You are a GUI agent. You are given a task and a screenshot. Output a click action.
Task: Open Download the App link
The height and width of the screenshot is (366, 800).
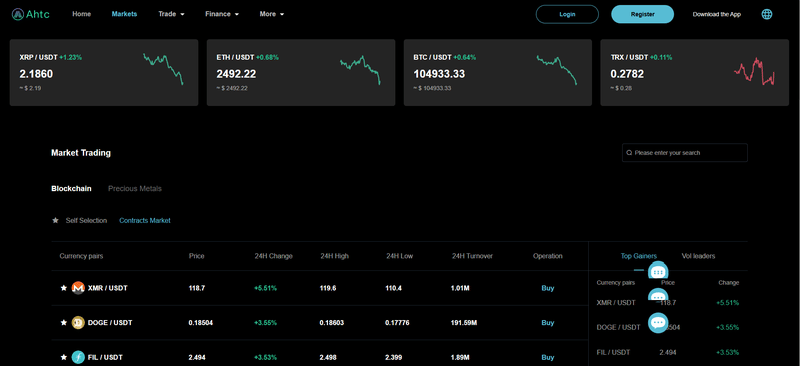point(716,14)
